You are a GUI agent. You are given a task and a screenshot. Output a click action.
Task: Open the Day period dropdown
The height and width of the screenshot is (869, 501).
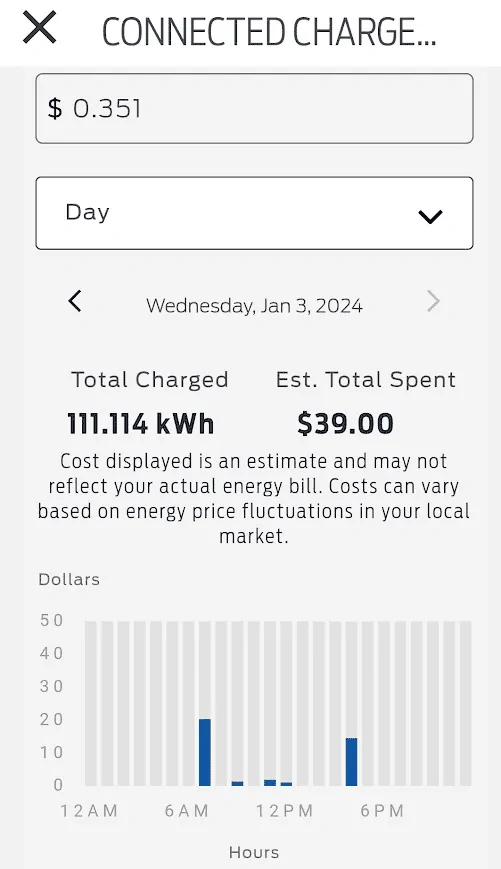pyautogui.click(x=254, y=213)
